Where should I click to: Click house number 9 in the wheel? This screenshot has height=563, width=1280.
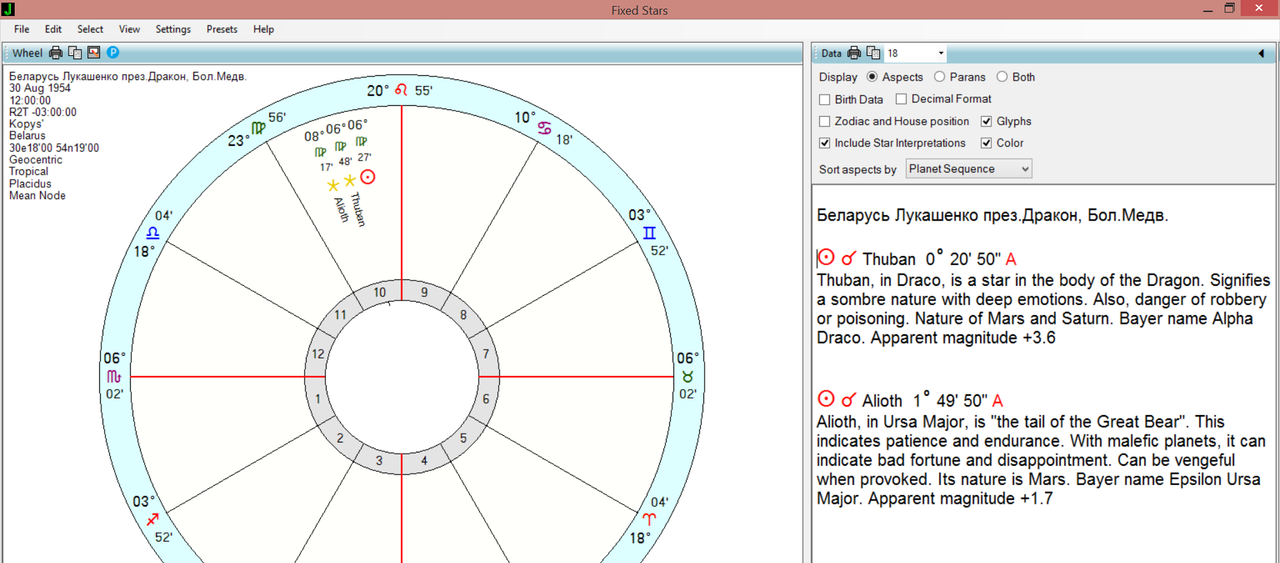coord(424,293)
